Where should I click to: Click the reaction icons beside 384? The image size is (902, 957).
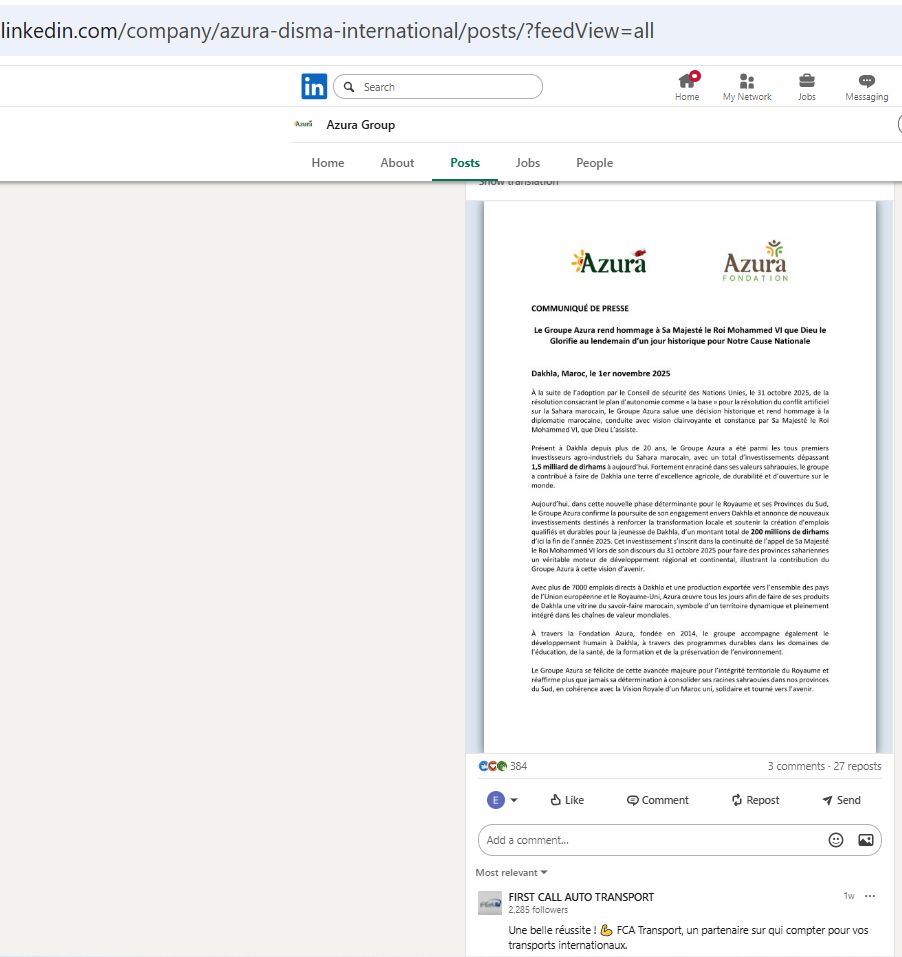coord(493,766)
